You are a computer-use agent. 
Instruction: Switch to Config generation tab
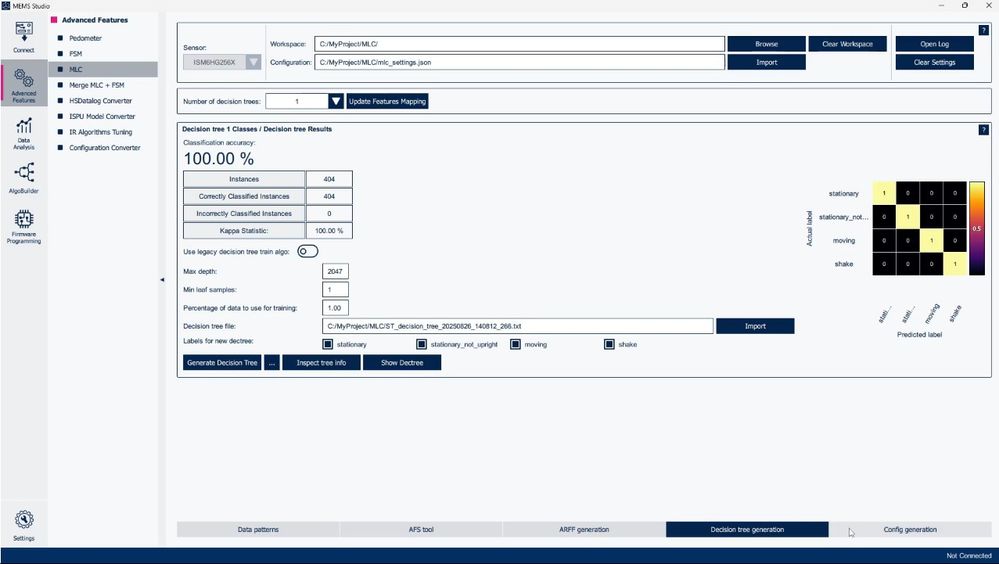910,530
